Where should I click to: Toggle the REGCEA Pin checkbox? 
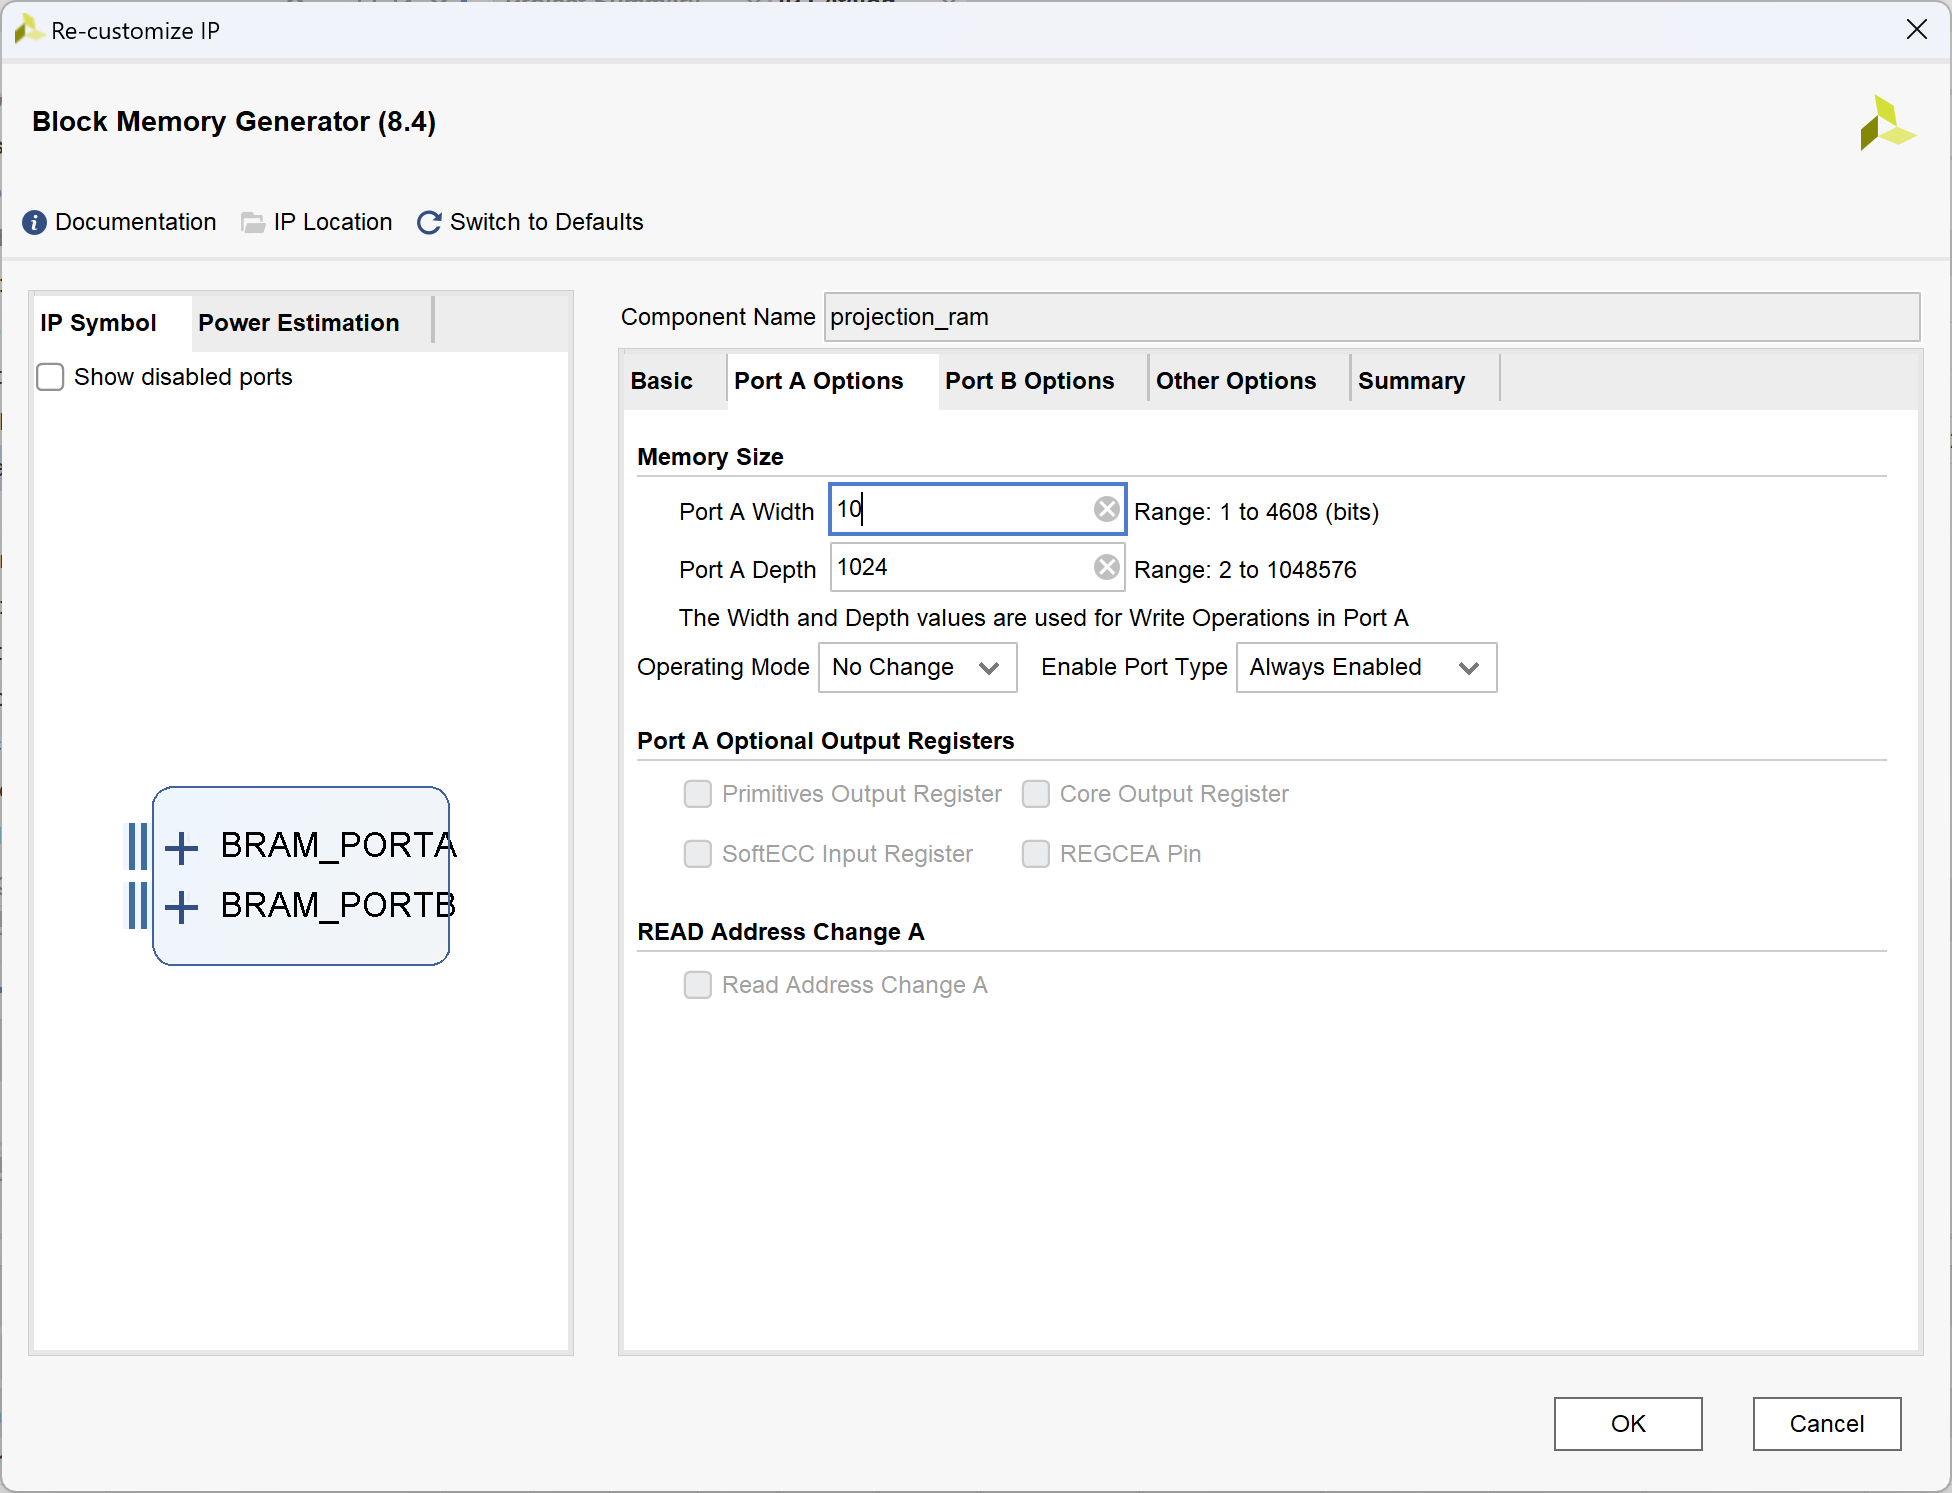coord(1035,854)
